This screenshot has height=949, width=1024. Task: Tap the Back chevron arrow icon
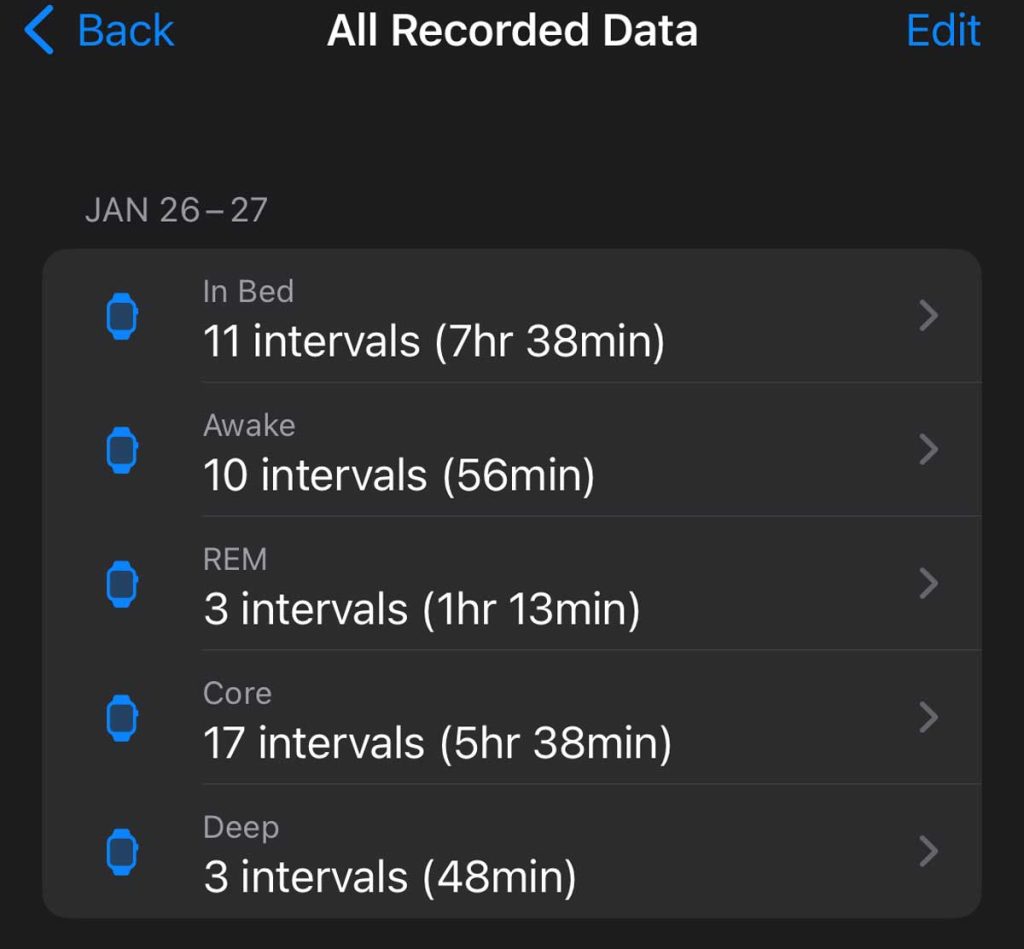[x=38, y=30]
